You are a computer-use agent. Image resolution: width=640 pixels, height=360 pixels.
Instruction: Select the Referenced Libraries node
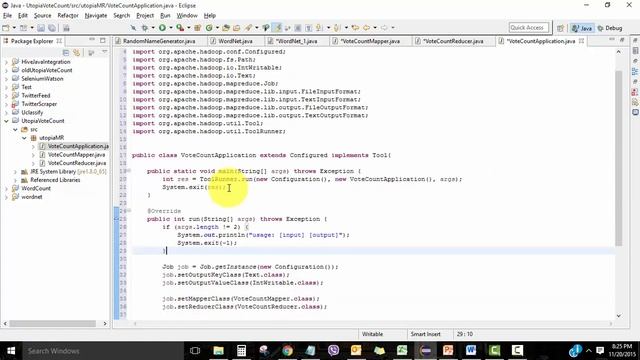point(55,180)
